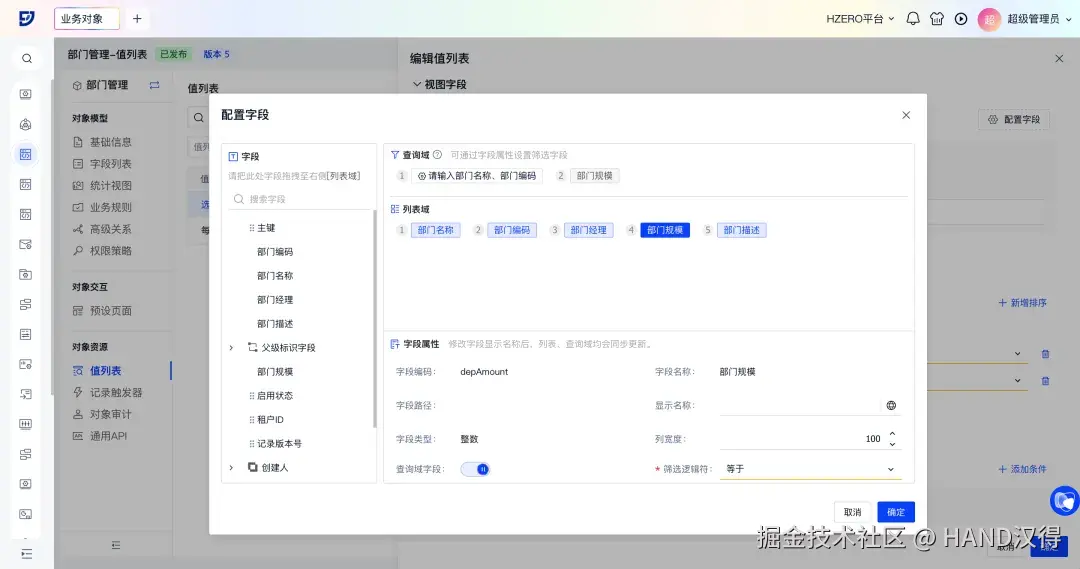Image resolution: width=1080 pixels, height=569 pixels.
Task: Select 记录版本号 in the field tree
Action: click(x=279, y=444)
